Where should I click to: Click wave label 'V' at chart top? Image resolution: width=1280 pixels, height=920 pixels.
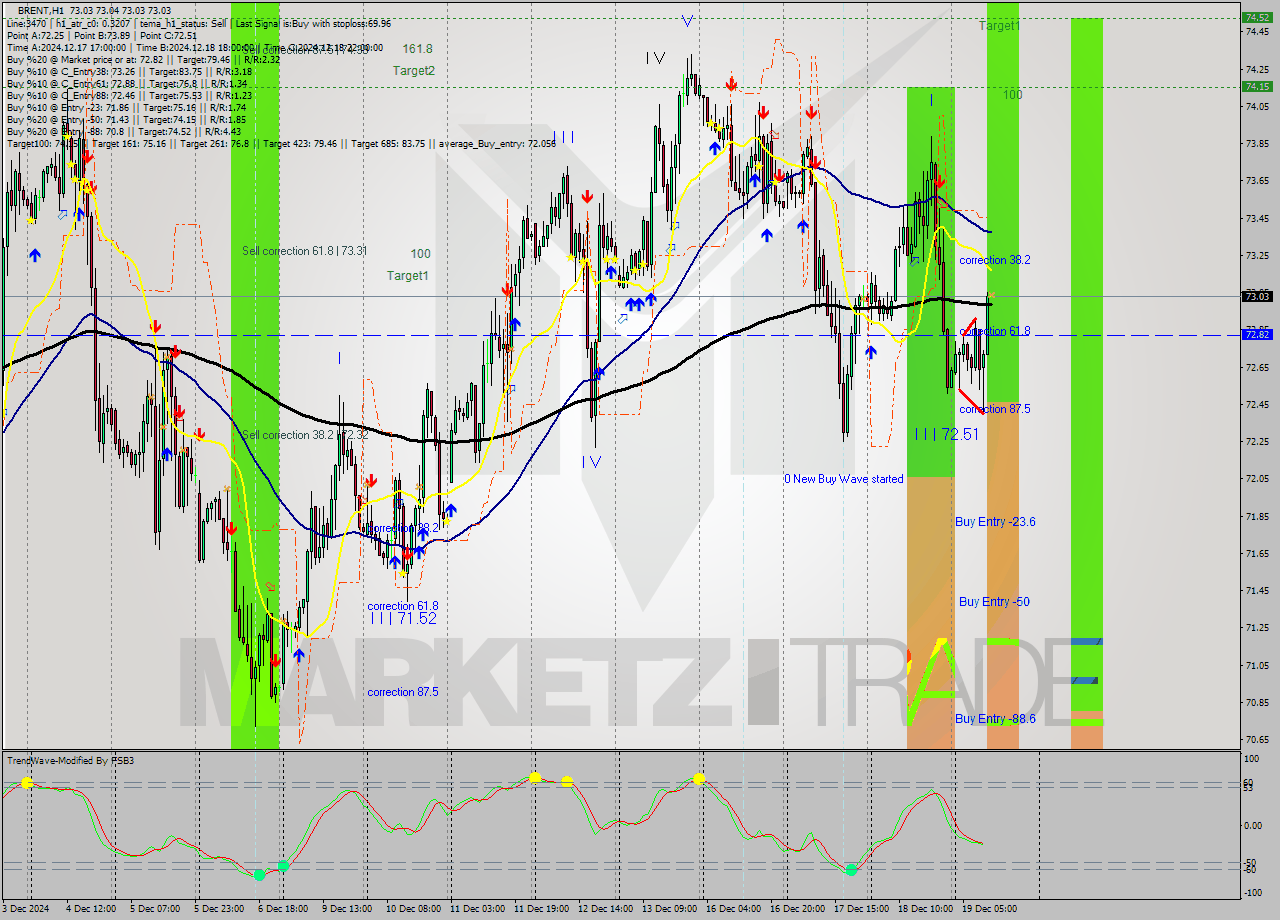pos(687,20)
